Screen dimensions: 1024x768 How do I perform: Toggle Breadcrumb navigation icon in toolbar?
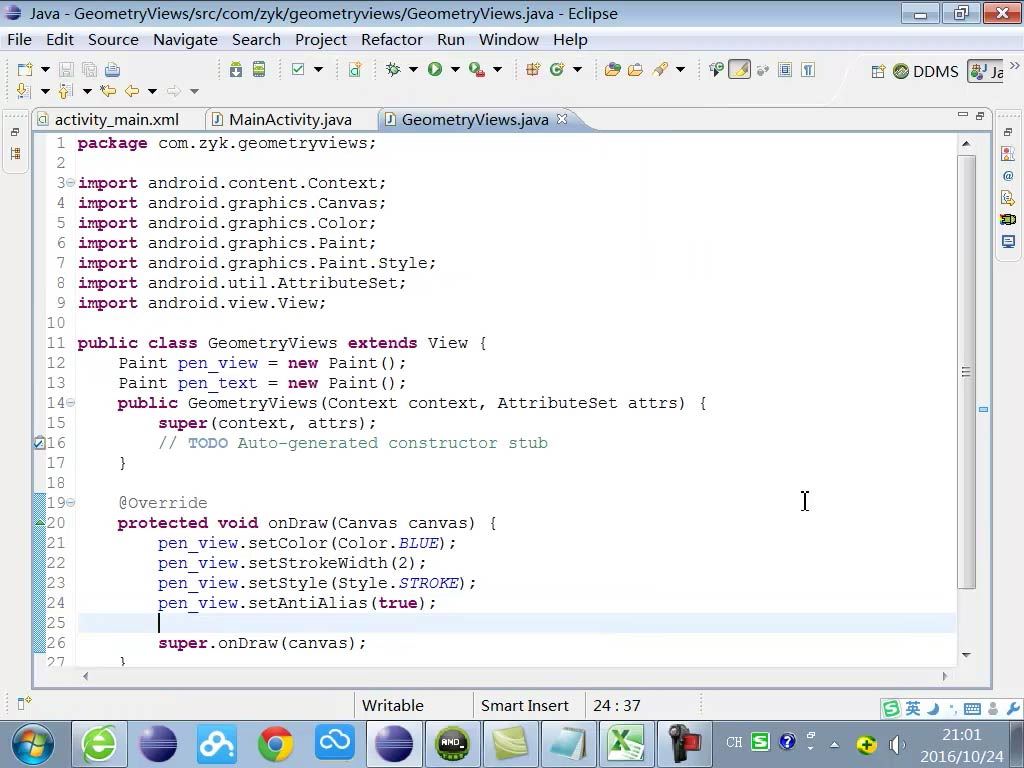tap(716, 69)
